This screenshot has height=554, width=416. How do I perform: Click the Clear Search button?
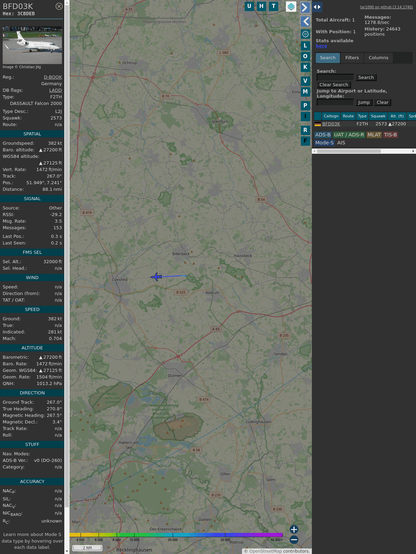click(x=334, y=85)
